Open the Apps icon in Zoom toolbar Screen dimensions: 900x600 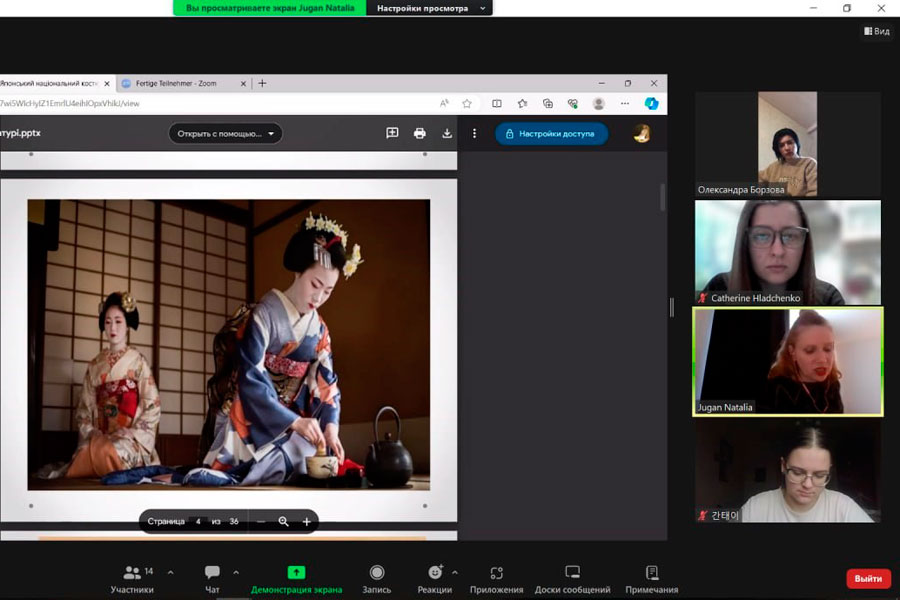pos(497,573)
